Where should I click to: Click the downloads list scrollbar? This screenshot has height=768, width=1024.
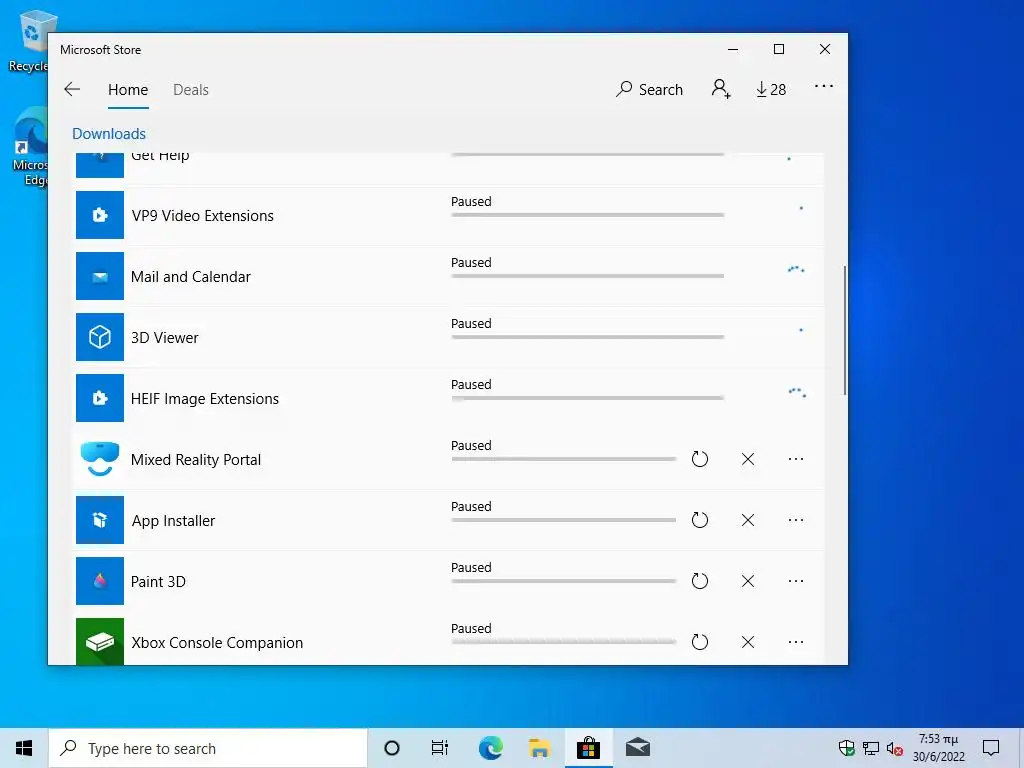[x=844, y=330]
